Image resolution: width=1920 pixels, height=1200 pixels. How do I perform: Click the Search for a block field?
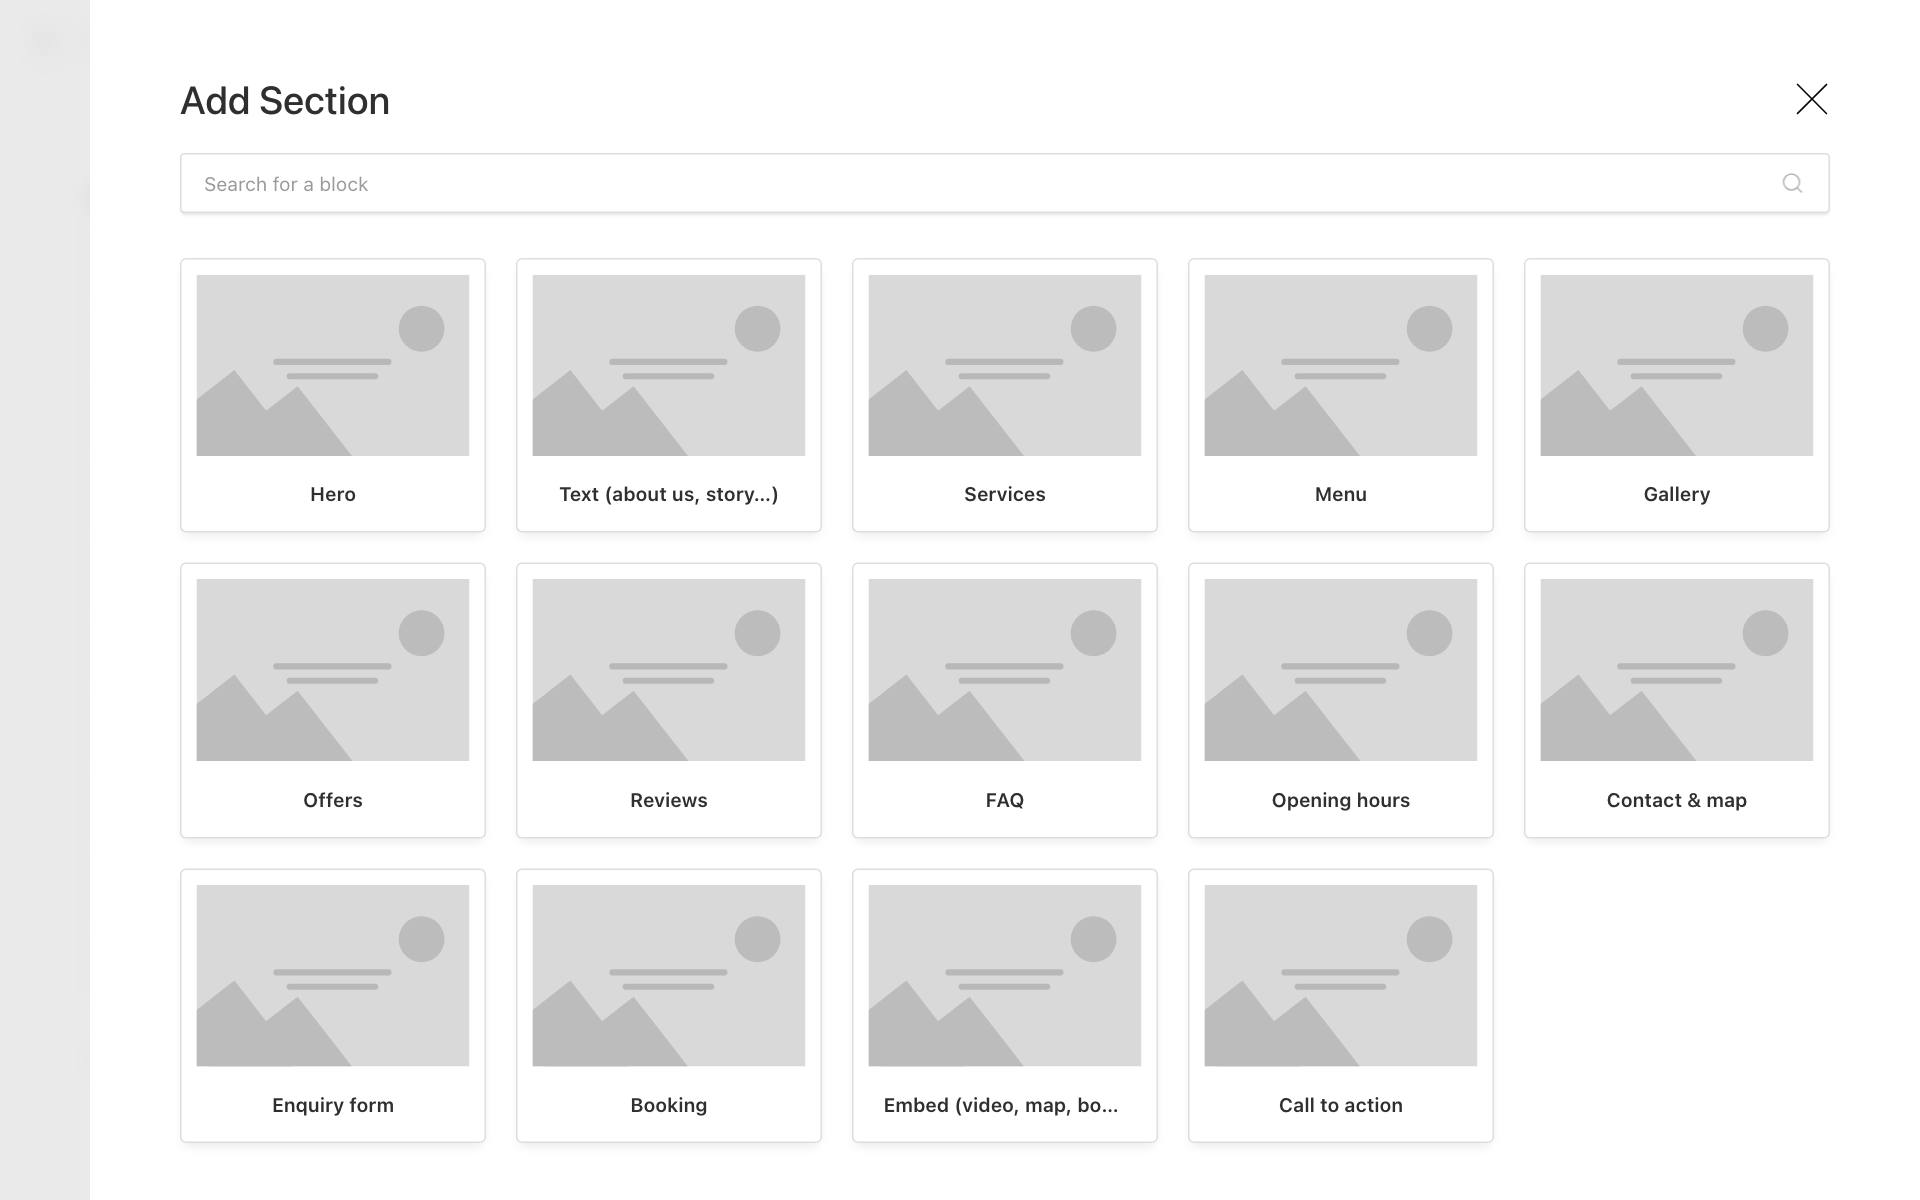coord(1004,183)
